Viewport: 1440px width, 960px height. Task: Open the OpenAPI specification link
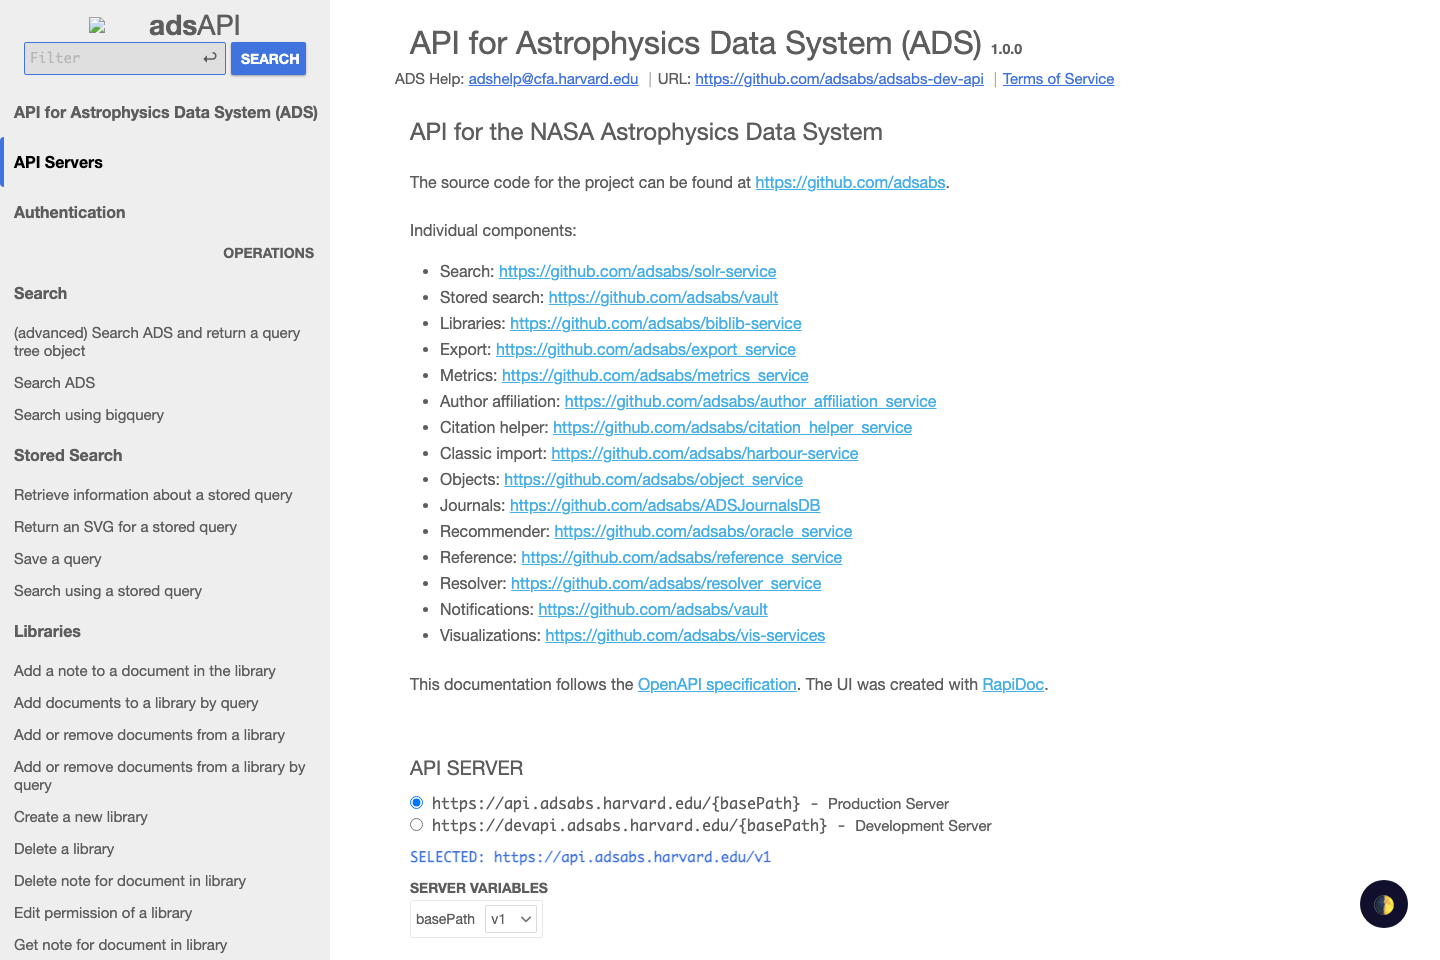click(x=717, y=684)
